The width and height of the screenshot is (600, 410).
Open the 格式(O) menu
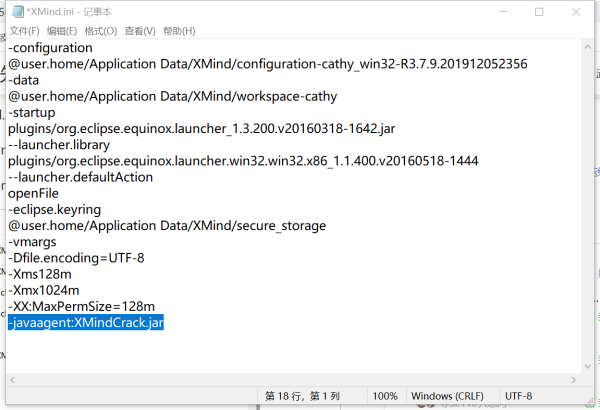[x=100, y=31]
